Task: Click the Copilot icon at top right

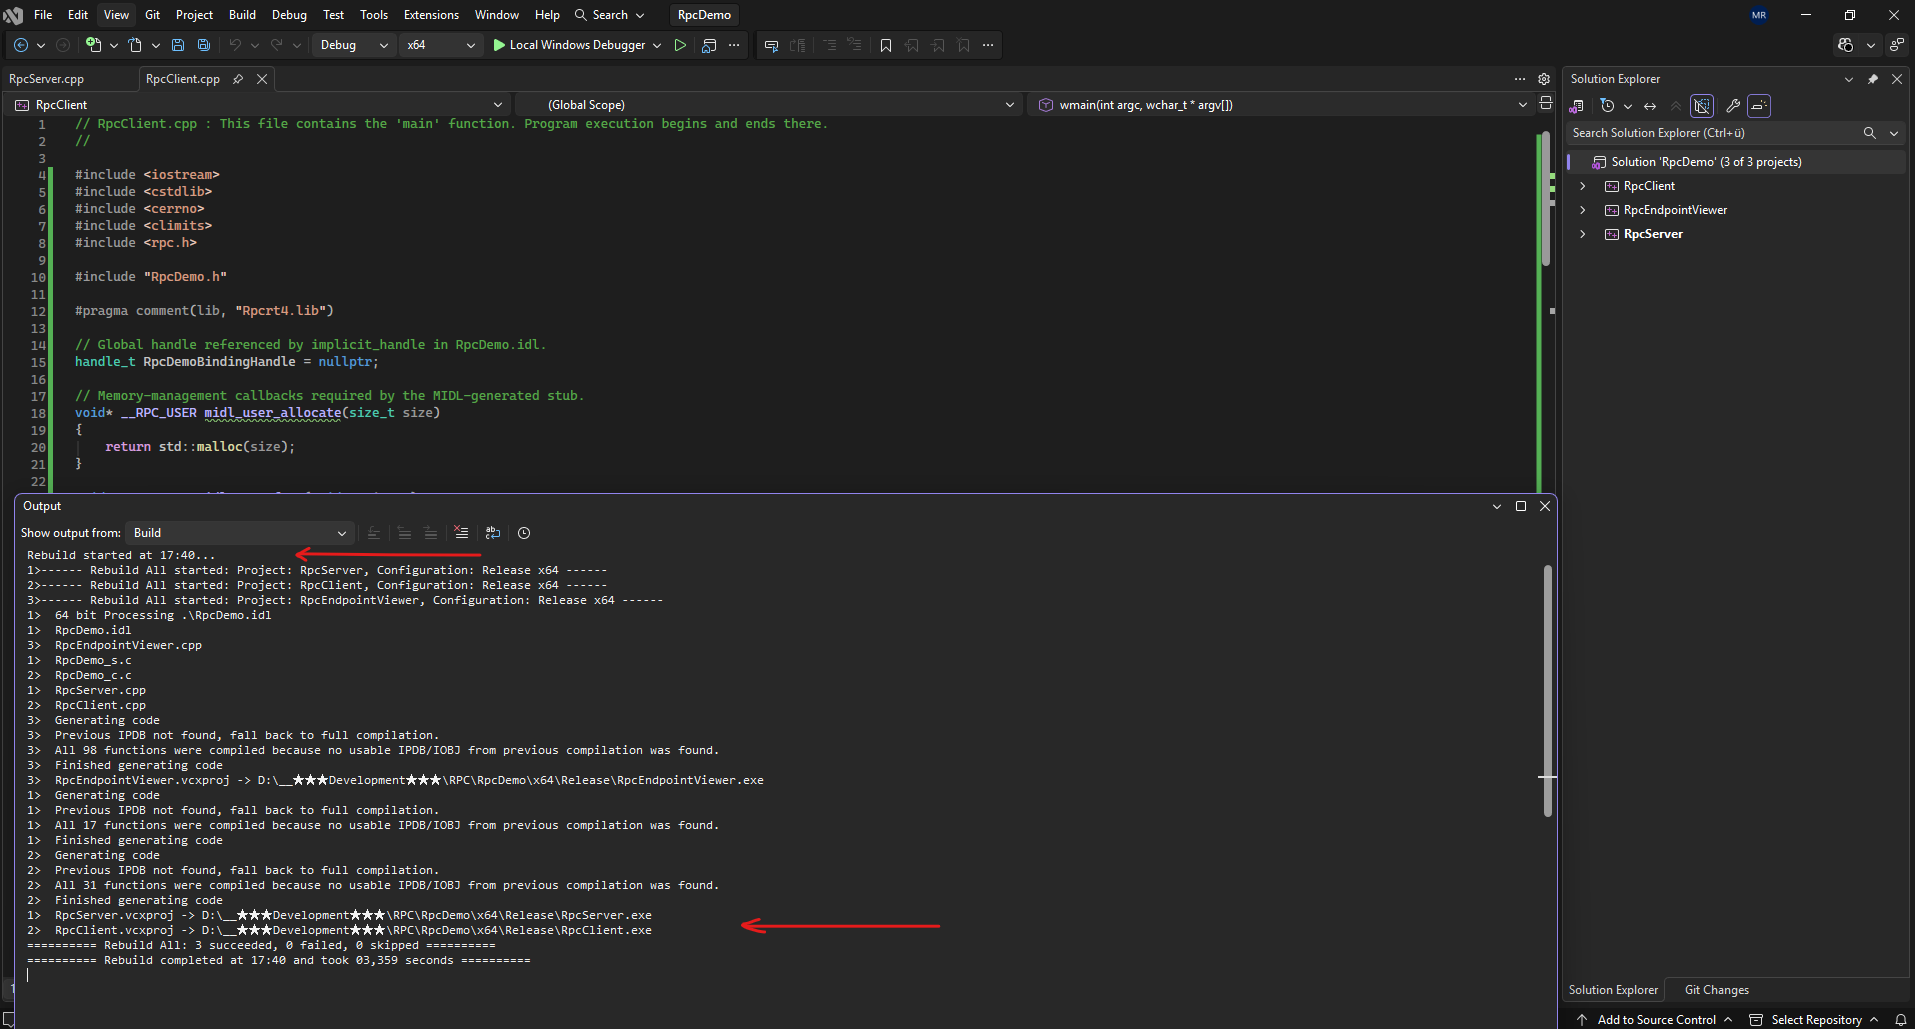Action: pyautogui.click(x=1846, y=45)
